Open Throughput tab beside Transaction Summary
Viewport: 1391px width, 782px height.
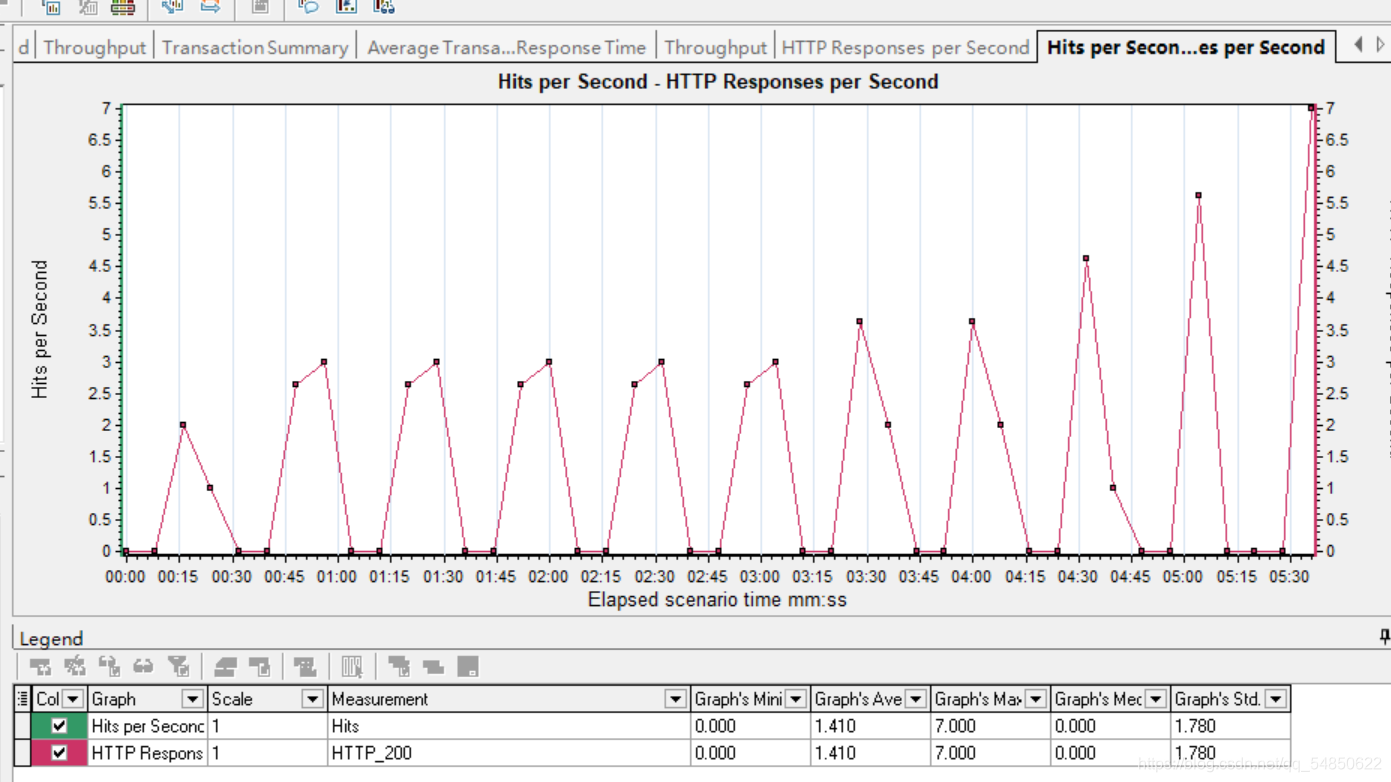point(95,47)
